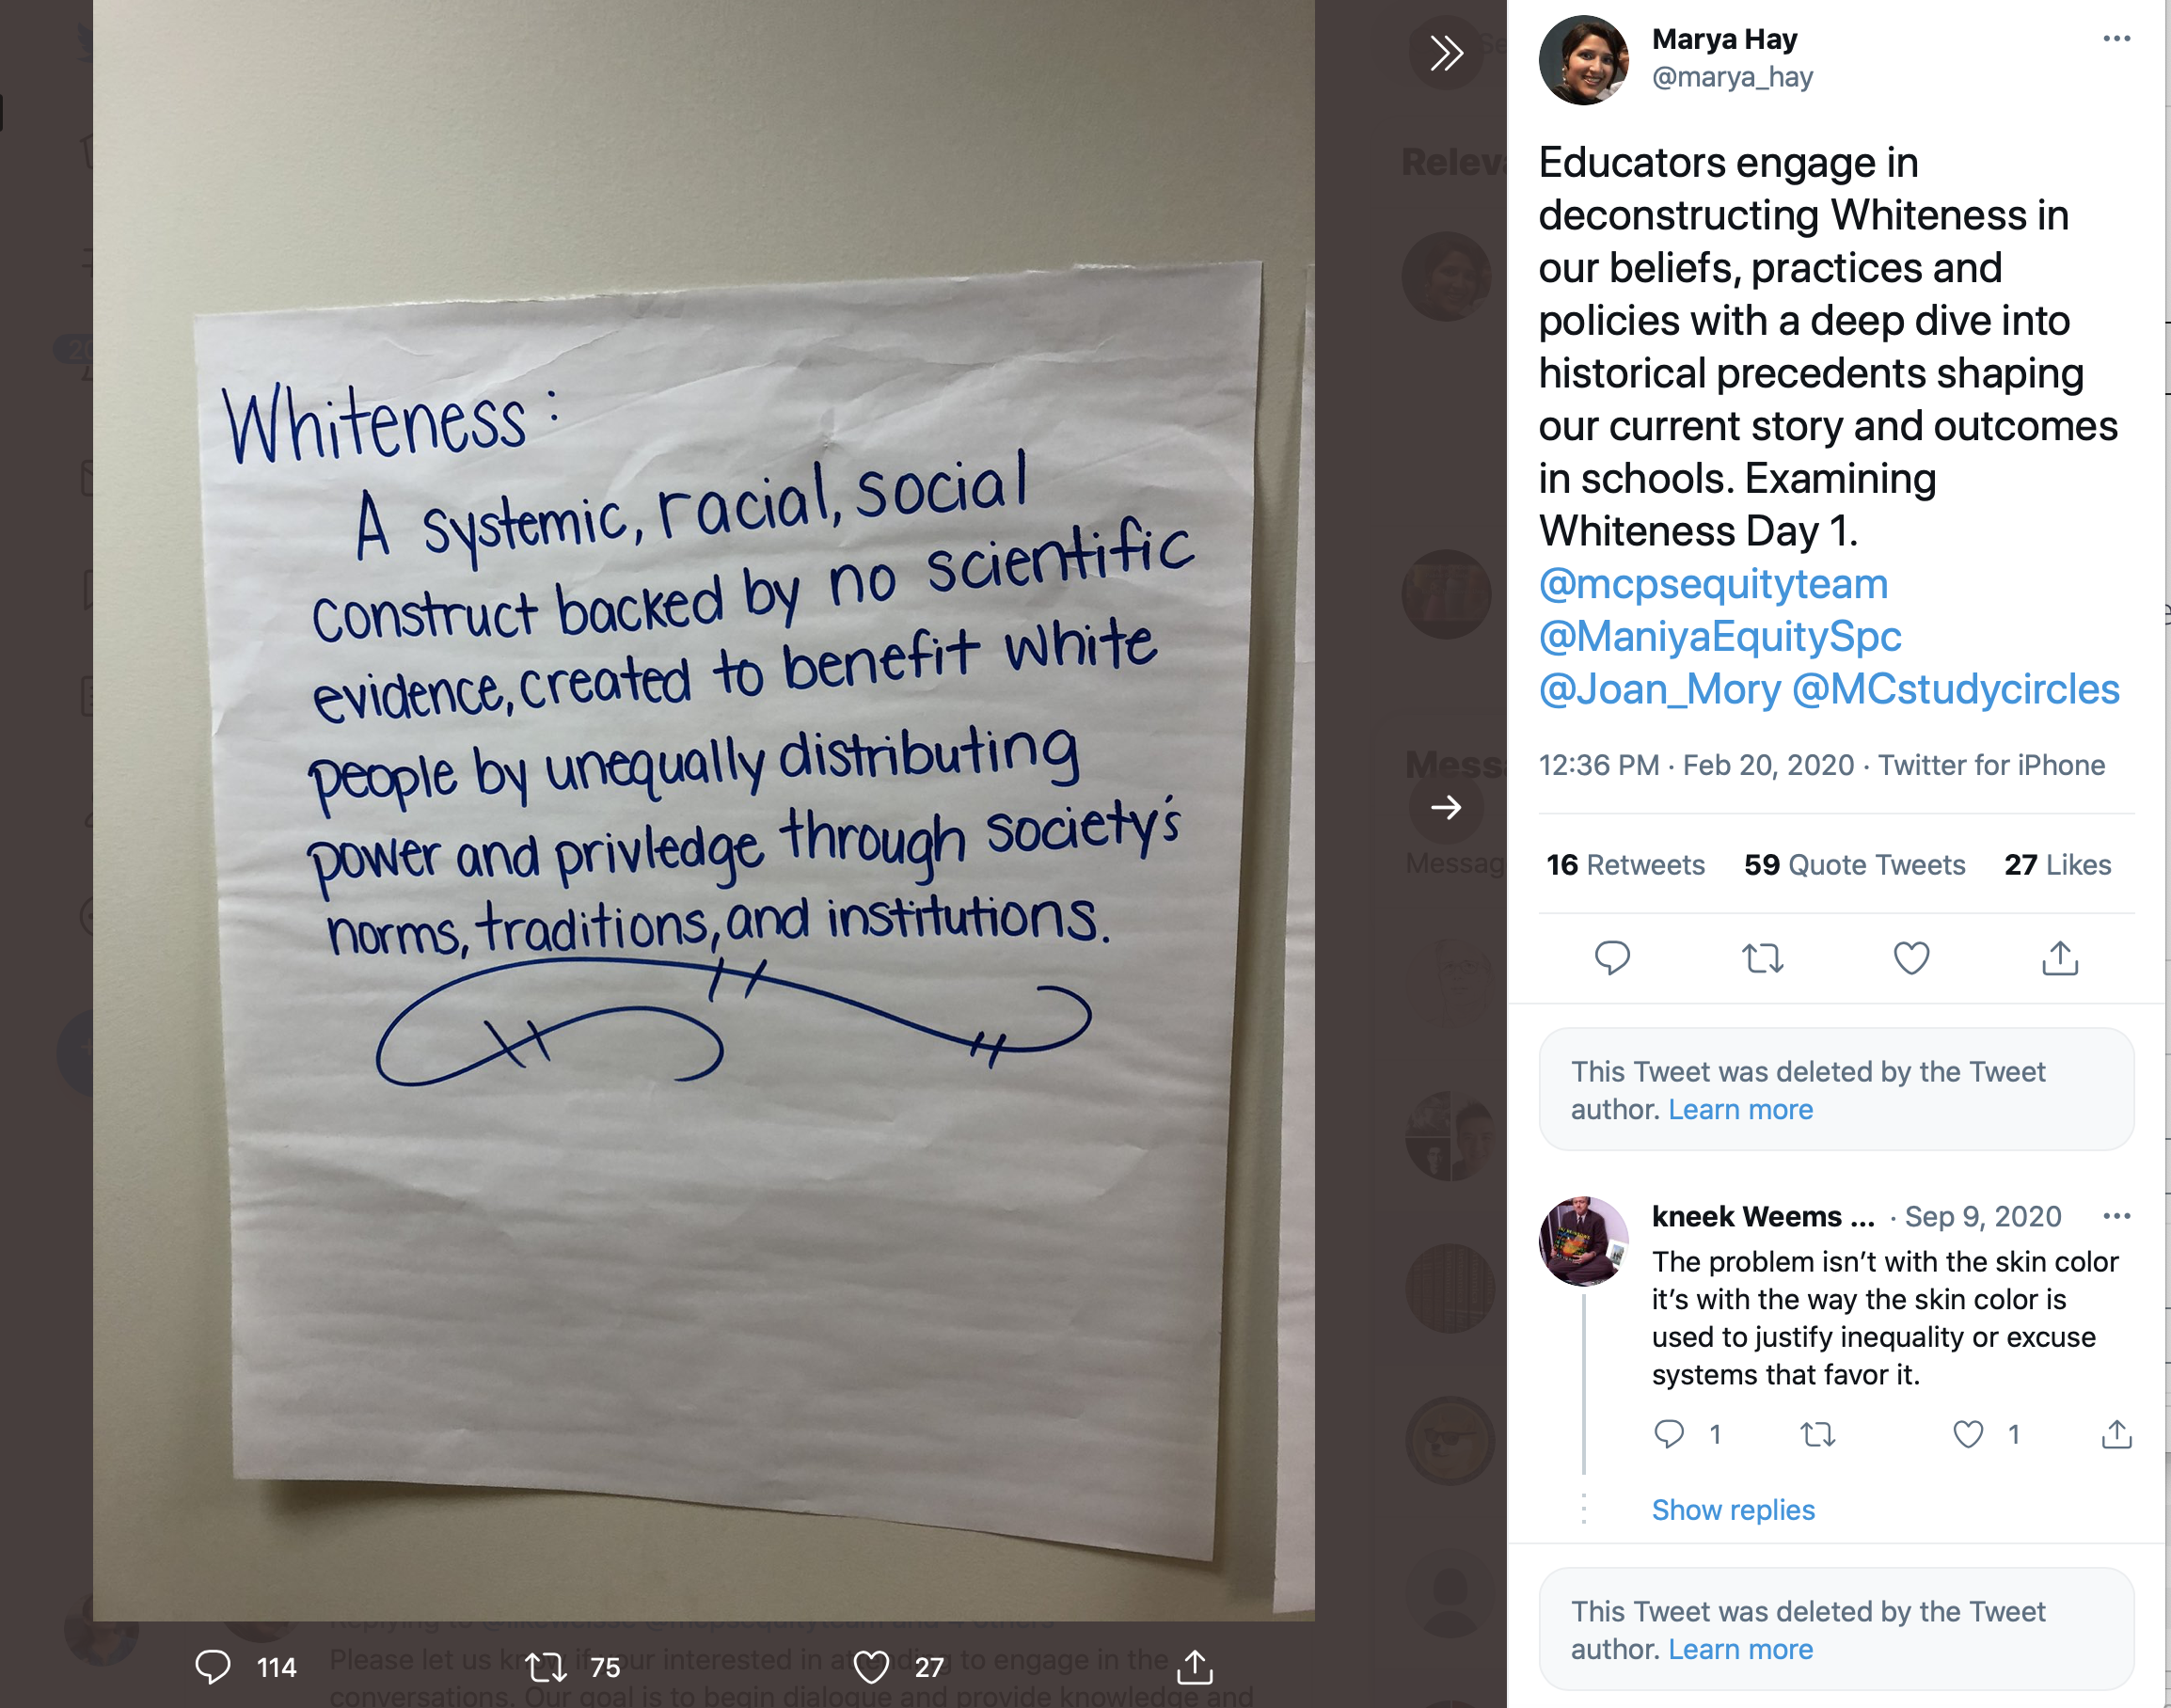The height and width of the screenshot is (1708, 2171).
Task: Reply to kneek Weems comment
Action: coord(1668,1434)
